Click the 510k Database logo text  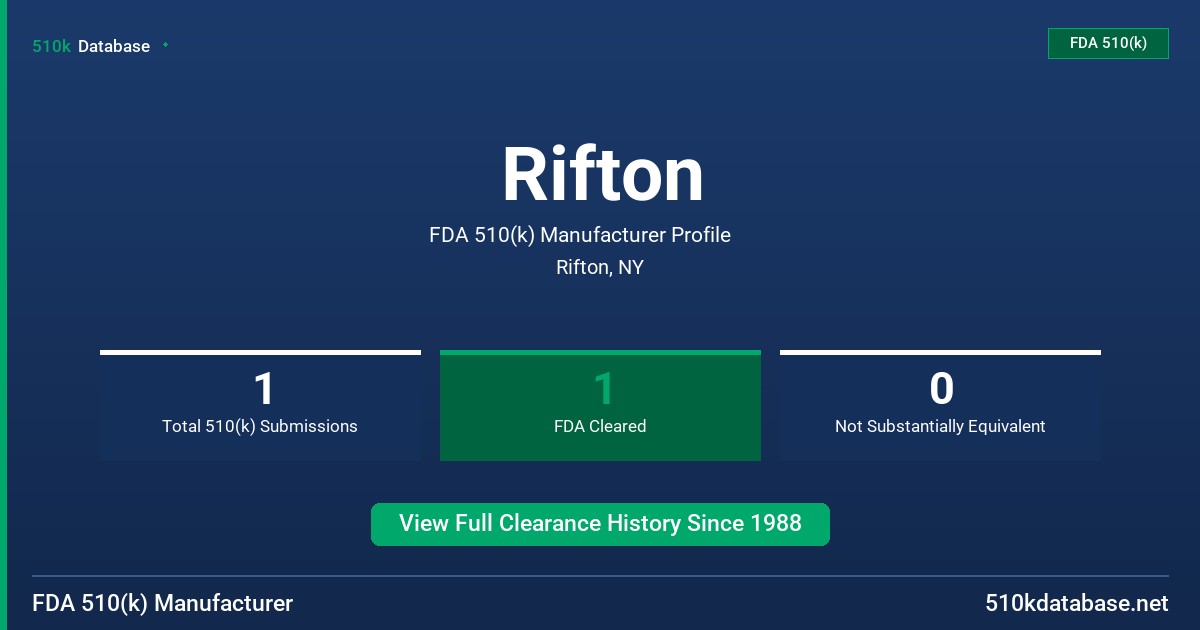[91, 46]
